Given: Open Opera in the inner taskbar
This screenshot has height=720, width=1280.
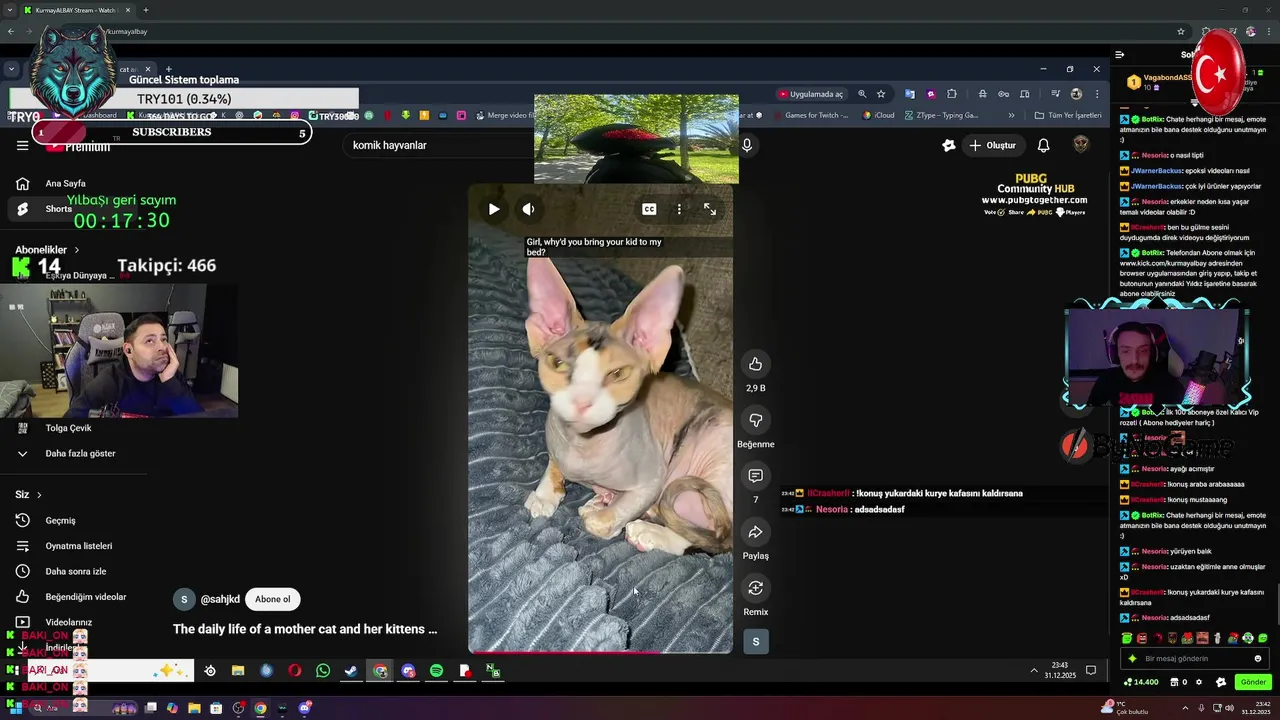Looking at the screenshot, I should 294,671.
